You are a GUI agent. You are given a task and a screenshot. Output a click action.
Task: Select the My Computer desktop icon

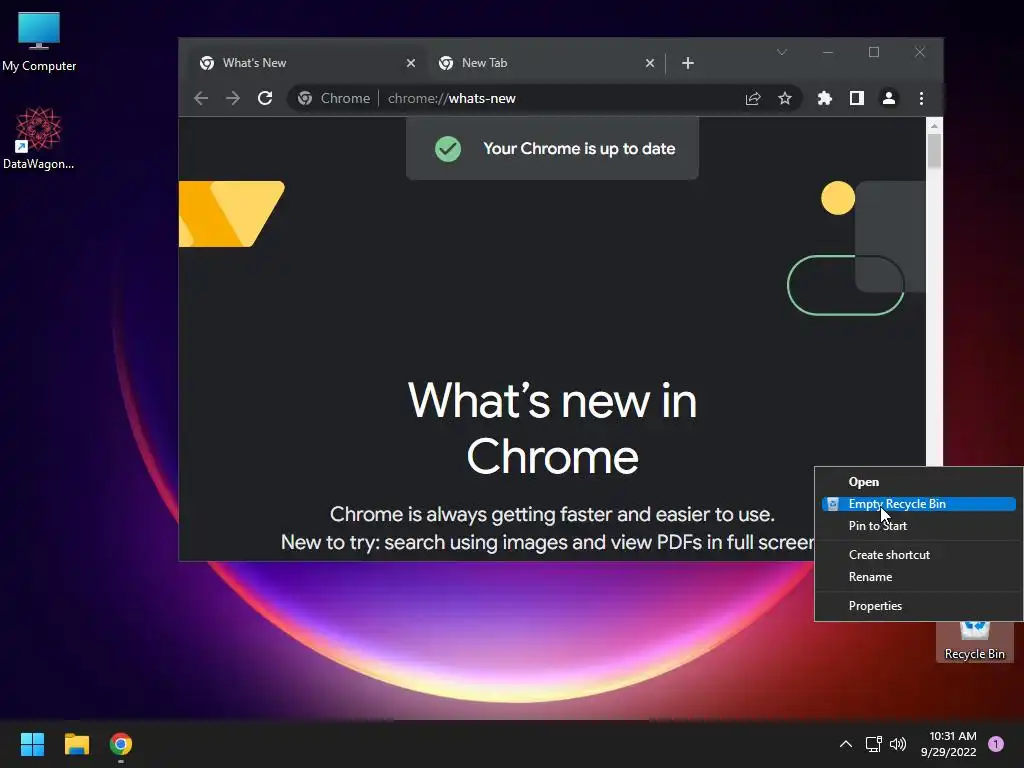point(39,41)
